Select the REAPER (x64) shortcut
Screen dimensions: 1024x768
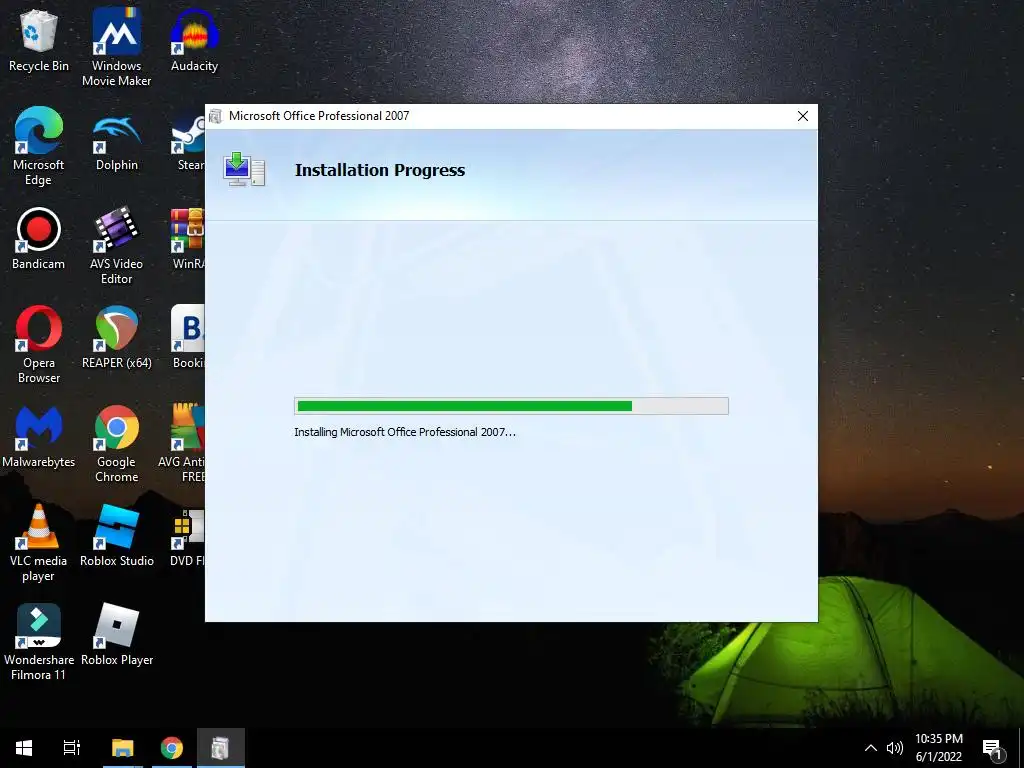click(x=117, y=338)
